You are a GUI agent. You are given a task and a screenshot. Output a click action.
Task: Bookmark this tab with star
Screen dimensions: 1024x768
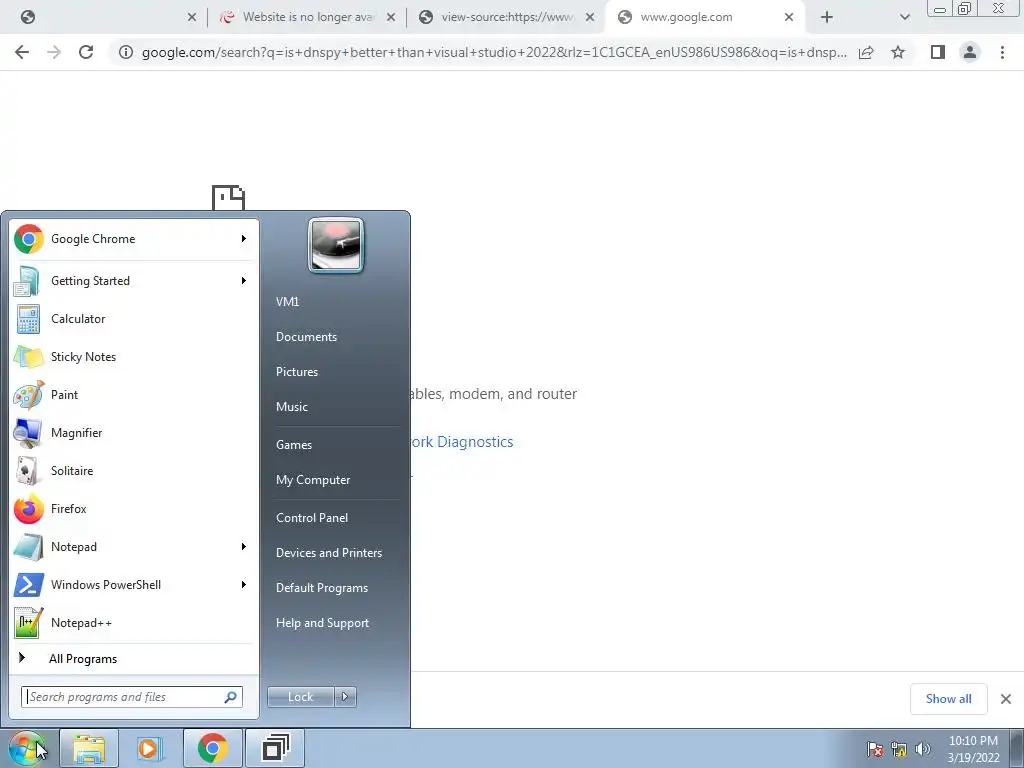click(898, 52)
